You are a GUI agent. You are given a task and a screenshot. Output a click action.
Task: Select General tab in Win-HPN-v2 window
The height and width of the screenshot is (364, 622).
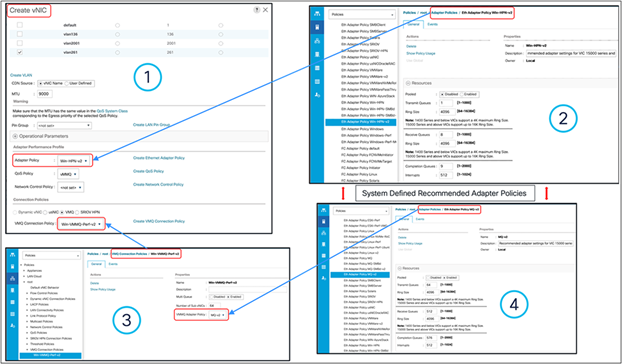coord(413,25)
